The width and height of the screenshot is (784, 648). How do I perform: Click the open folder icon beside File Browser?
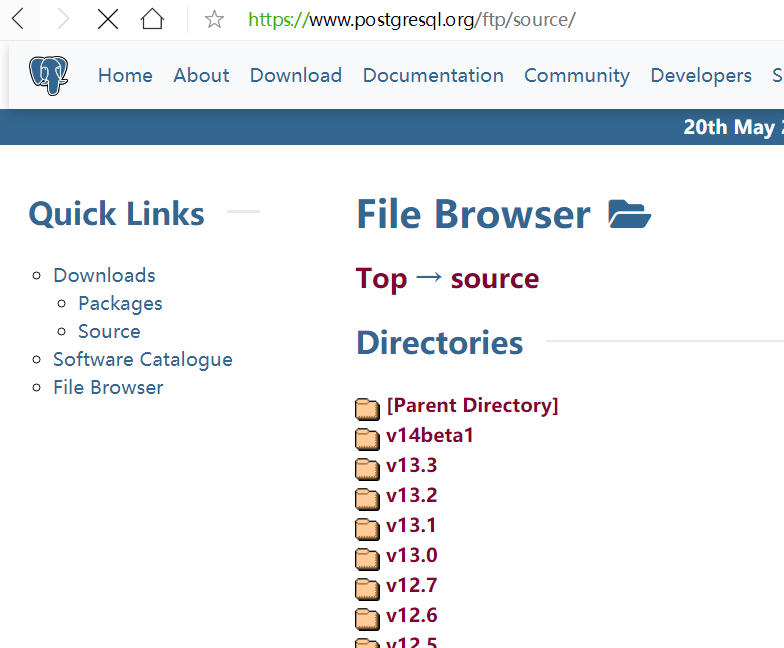coord(630,214)
